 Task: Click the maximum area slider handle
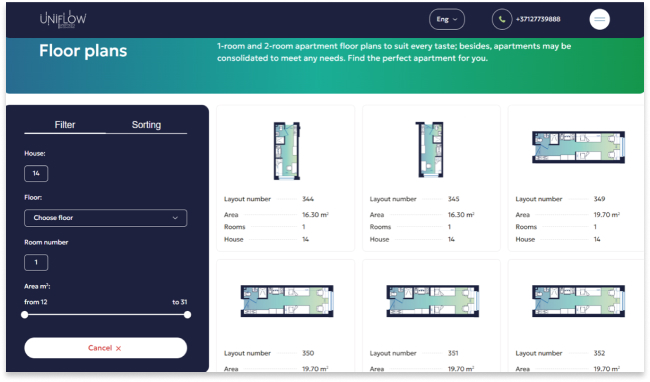[x=187, y=315]
